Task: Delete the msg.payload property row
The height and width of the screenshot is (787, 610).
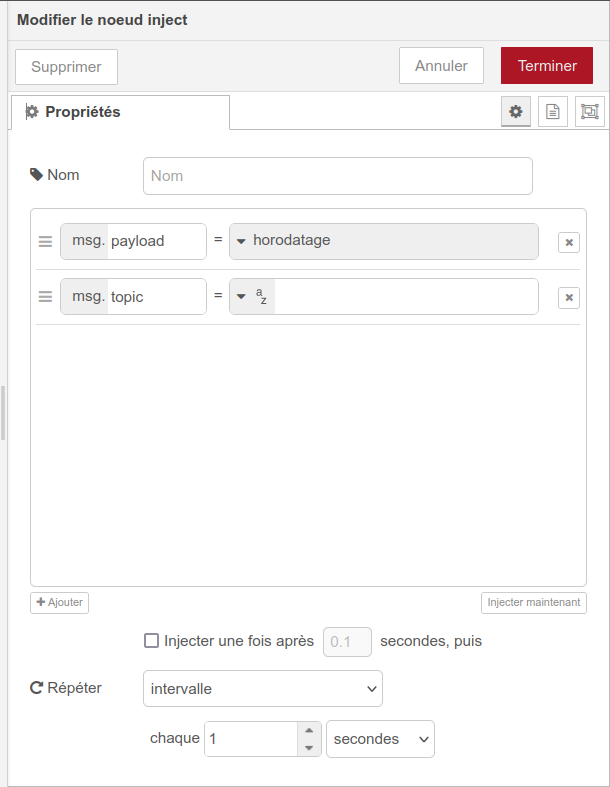Action: pos(568,242)
